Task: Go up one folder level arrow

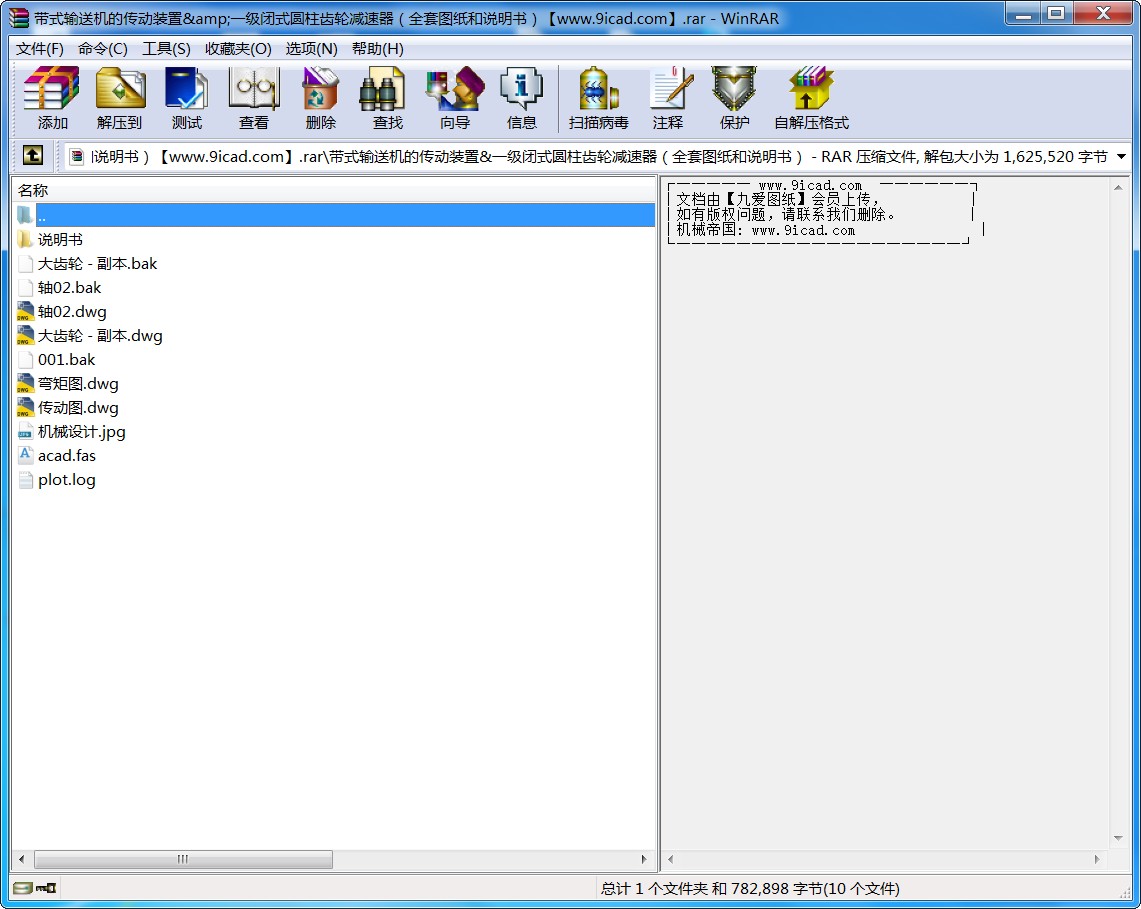Action: [33, 156]
